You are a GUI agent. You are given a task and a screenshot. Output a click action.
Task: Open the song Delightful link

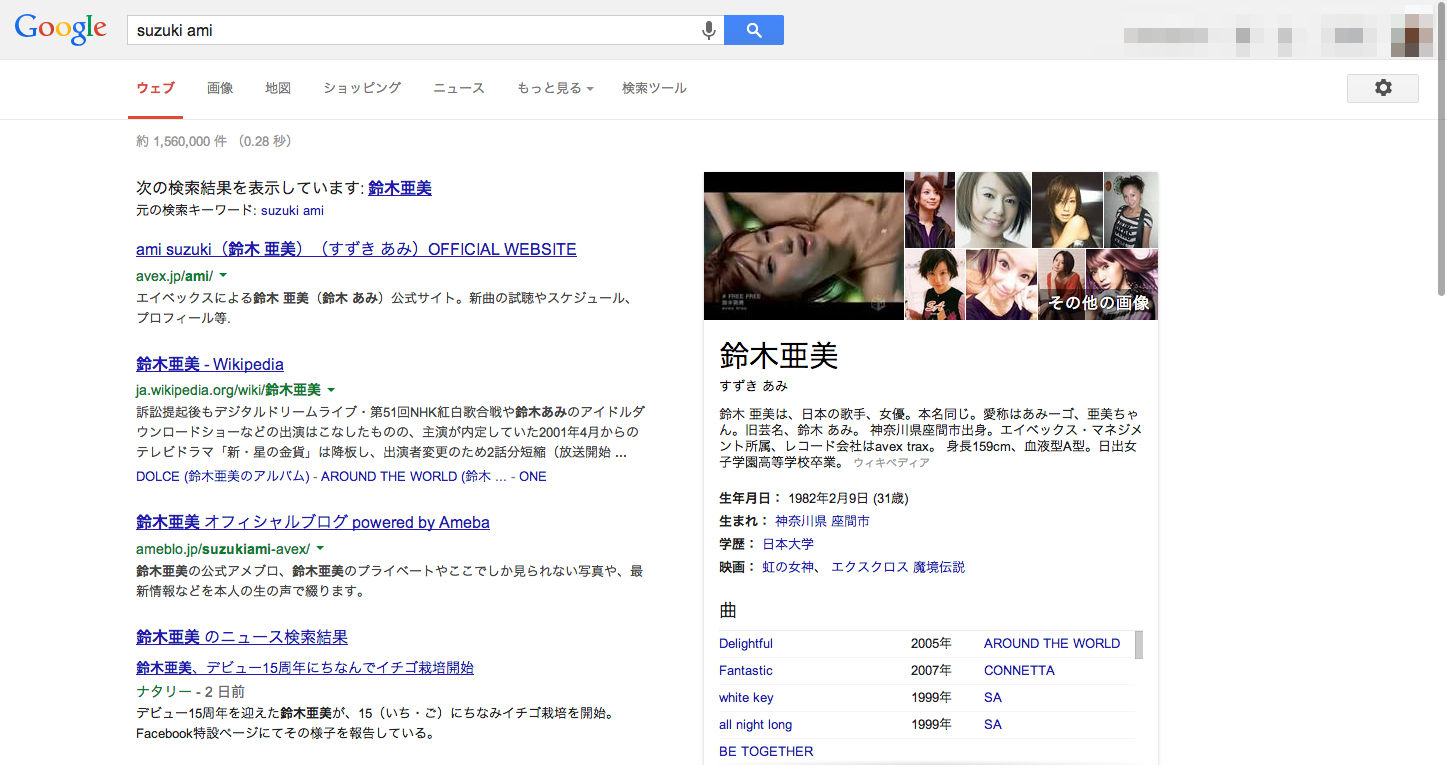click(x=746, y=644)
